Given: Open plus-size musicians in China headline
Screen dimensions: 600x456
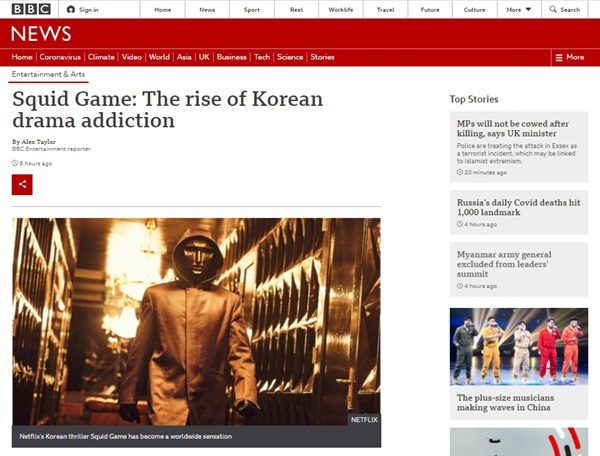Looking at the screenshot, I should tap(505, 402).
